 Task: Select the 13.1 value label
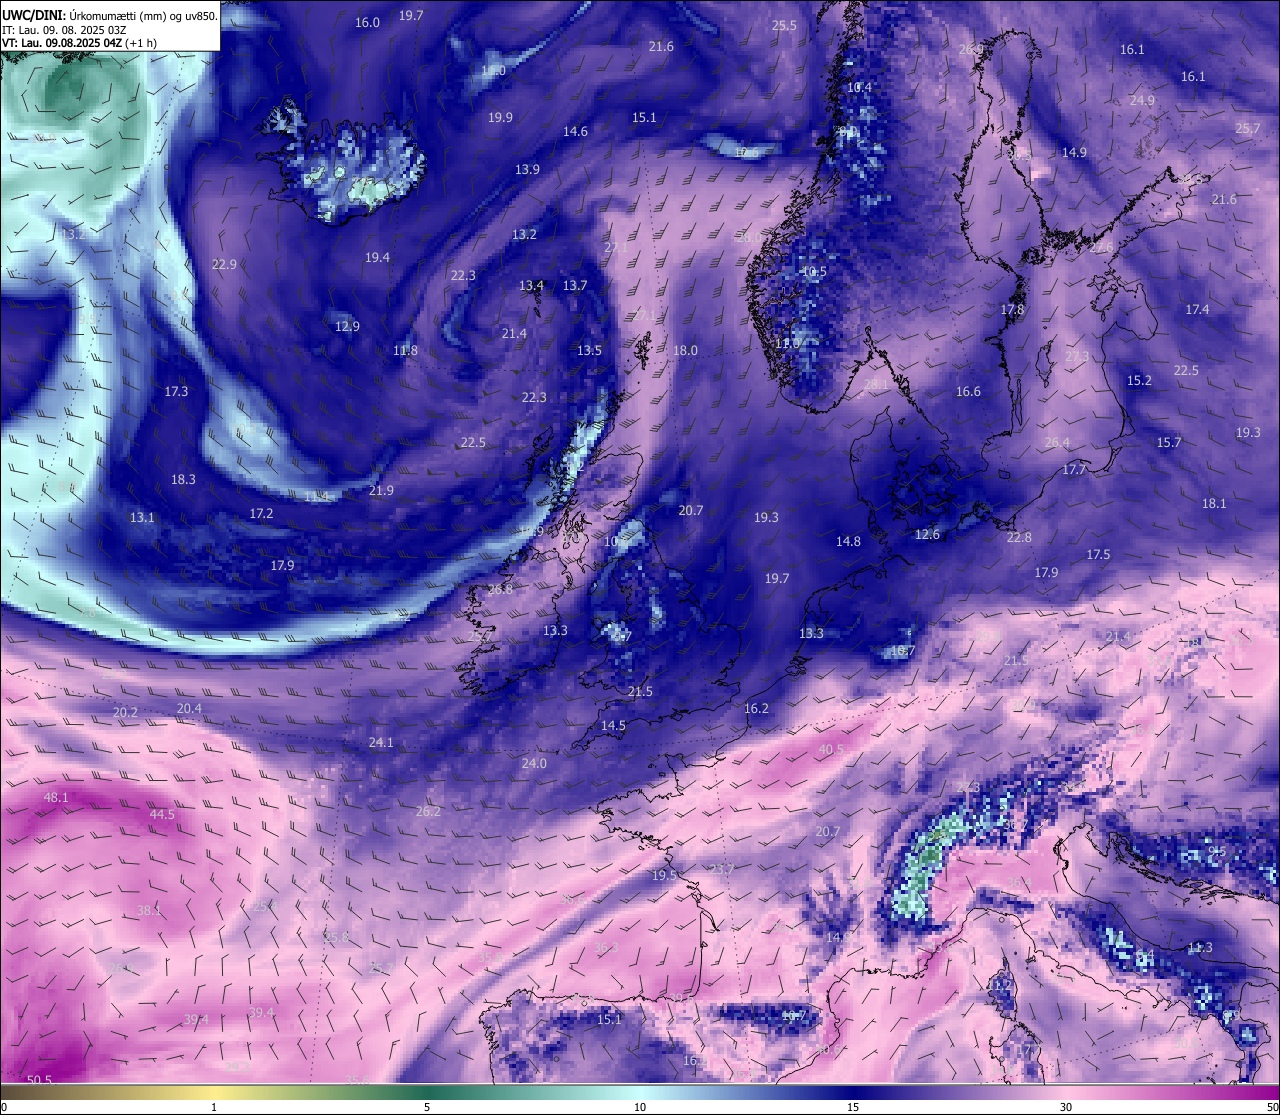pyautogui.click(x=142, y=518)
